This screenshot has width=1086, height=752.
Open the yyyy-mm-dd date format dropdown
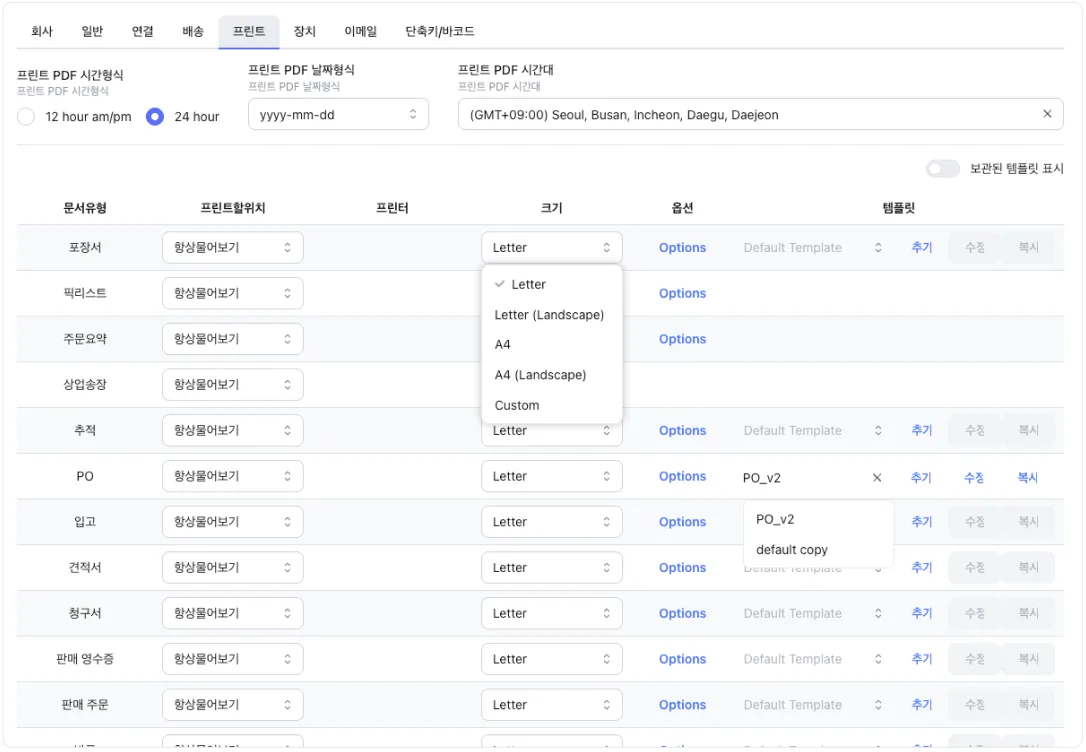coord(338,115)
